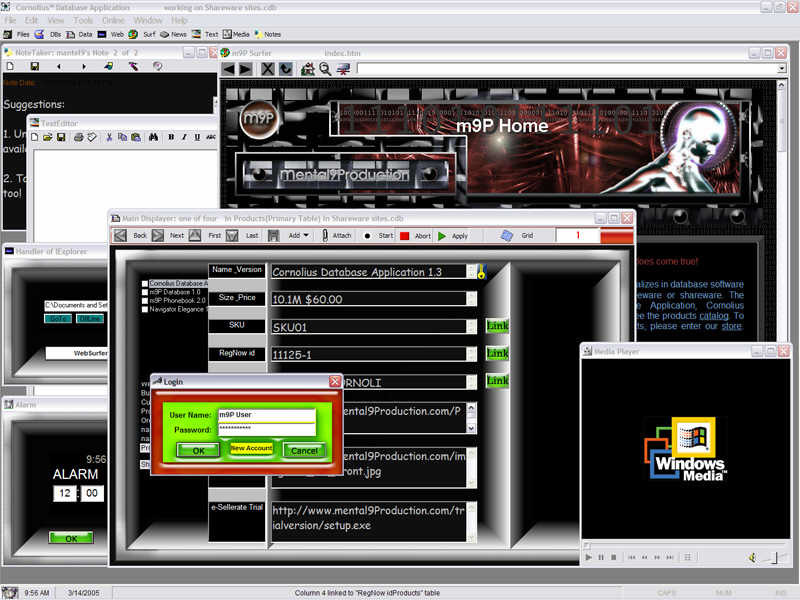Go to Next record in Main Displayer
The width and height of the screenshot is (800, 600).
pos(168,236)
